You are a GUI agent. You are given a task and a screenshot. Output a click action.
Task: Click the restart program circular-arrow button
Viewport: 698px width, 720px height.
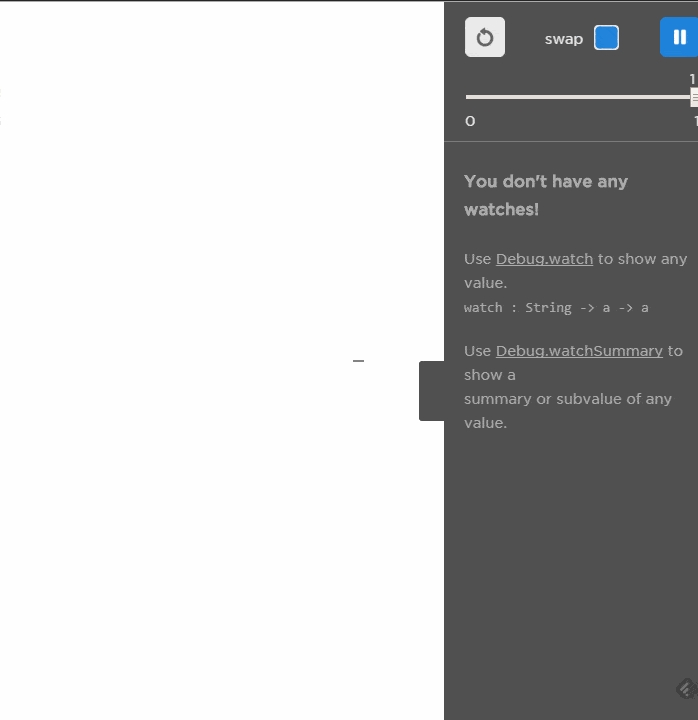485,38
